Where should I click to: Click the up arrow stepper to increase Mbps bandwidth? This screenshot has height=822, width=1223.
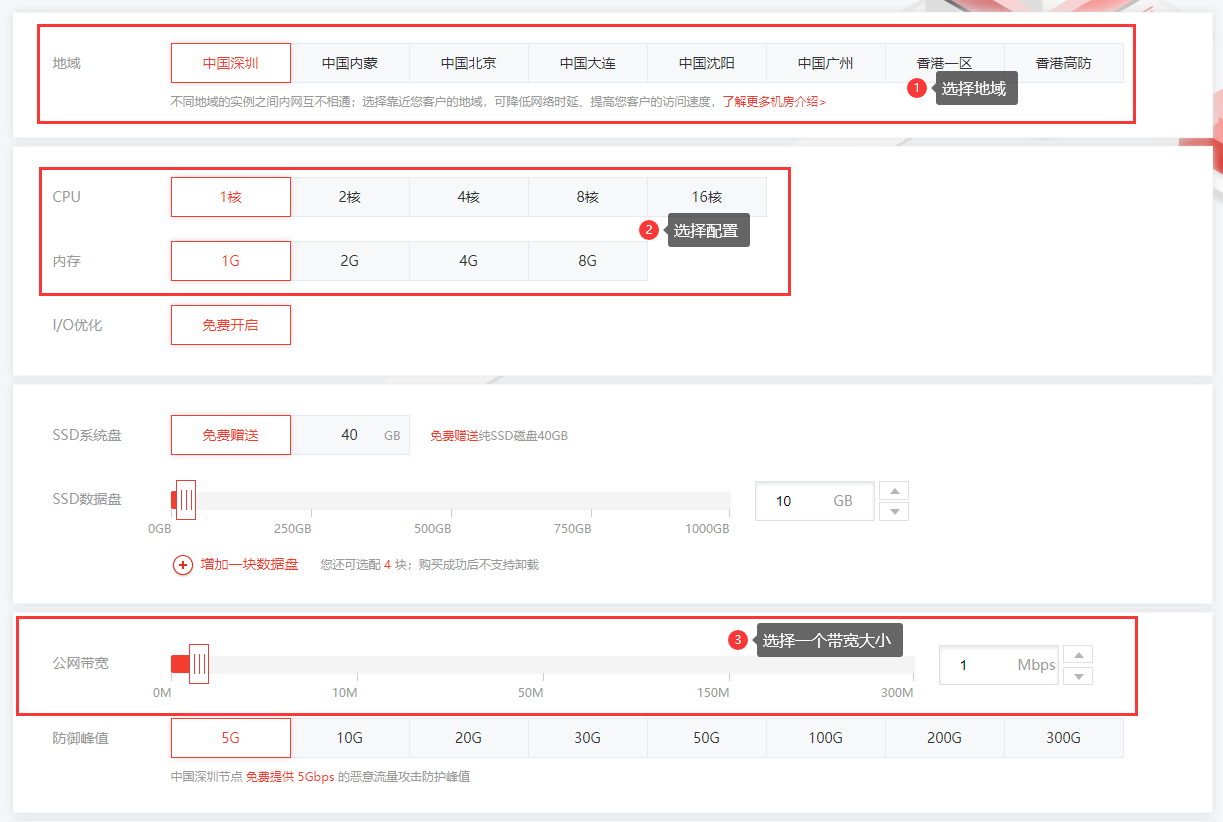point(1077,653)
